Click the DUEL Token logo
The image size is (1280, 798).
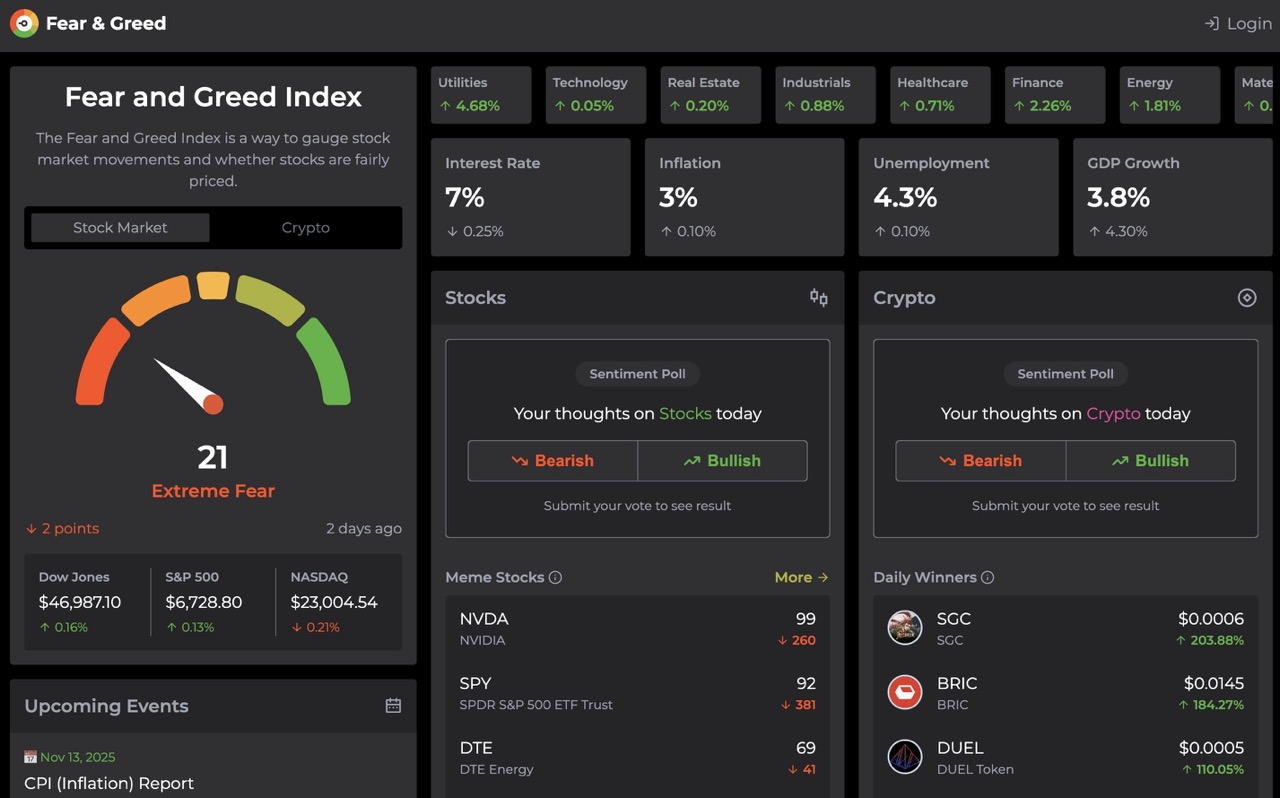(x=905, y=757)
